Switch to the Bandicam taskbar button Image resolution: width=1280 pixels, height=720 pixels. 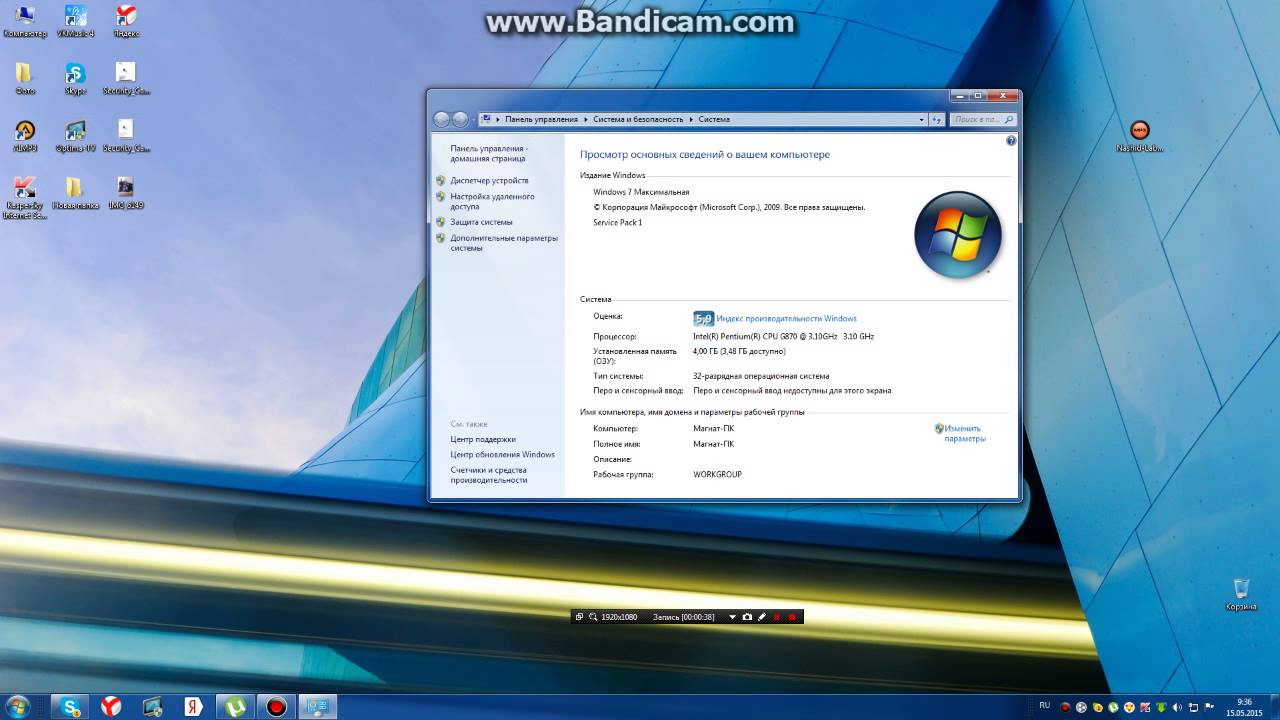[276, 707]
